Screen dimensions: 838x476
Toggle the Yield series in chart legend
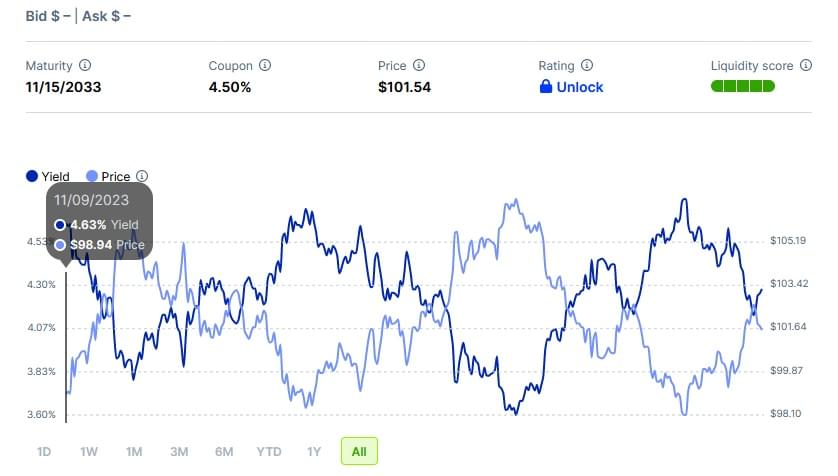pos(48,176)
